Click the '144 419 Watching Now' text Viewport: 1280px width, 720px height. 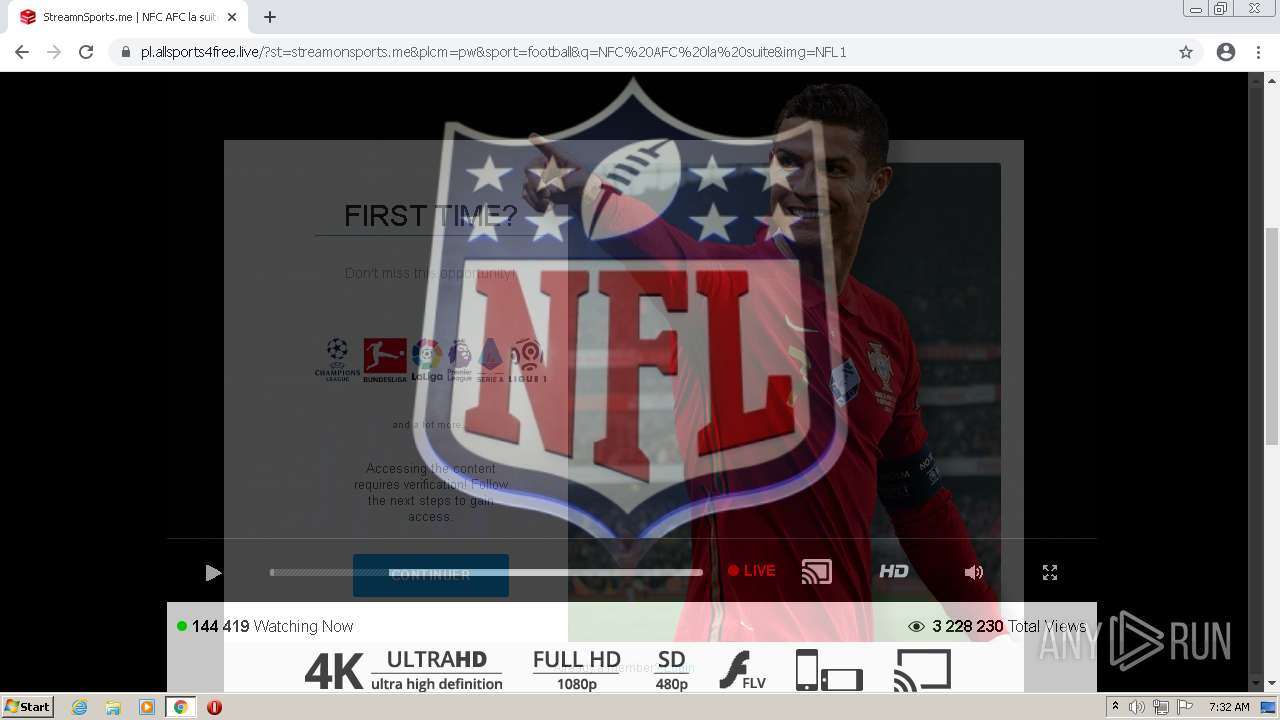[x=272, y=626]
